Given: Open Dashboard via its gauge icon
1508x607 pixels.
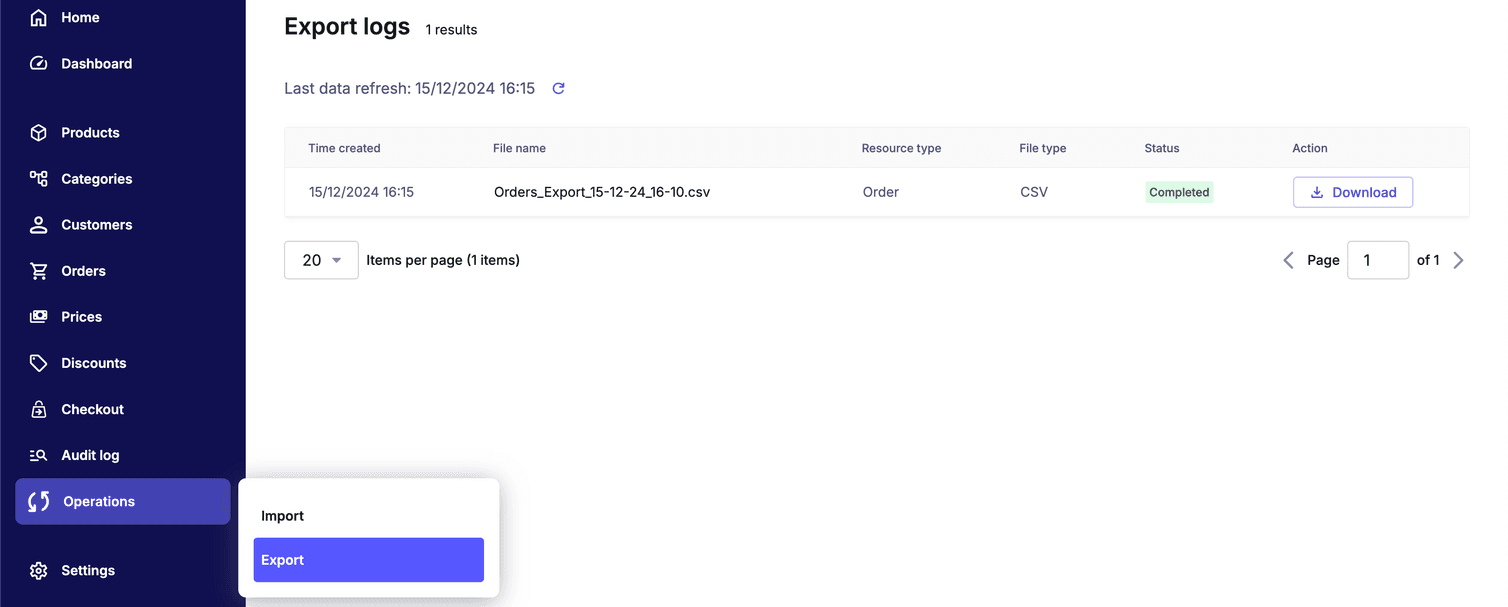Looking at the screenshot, I should (39, 64).
